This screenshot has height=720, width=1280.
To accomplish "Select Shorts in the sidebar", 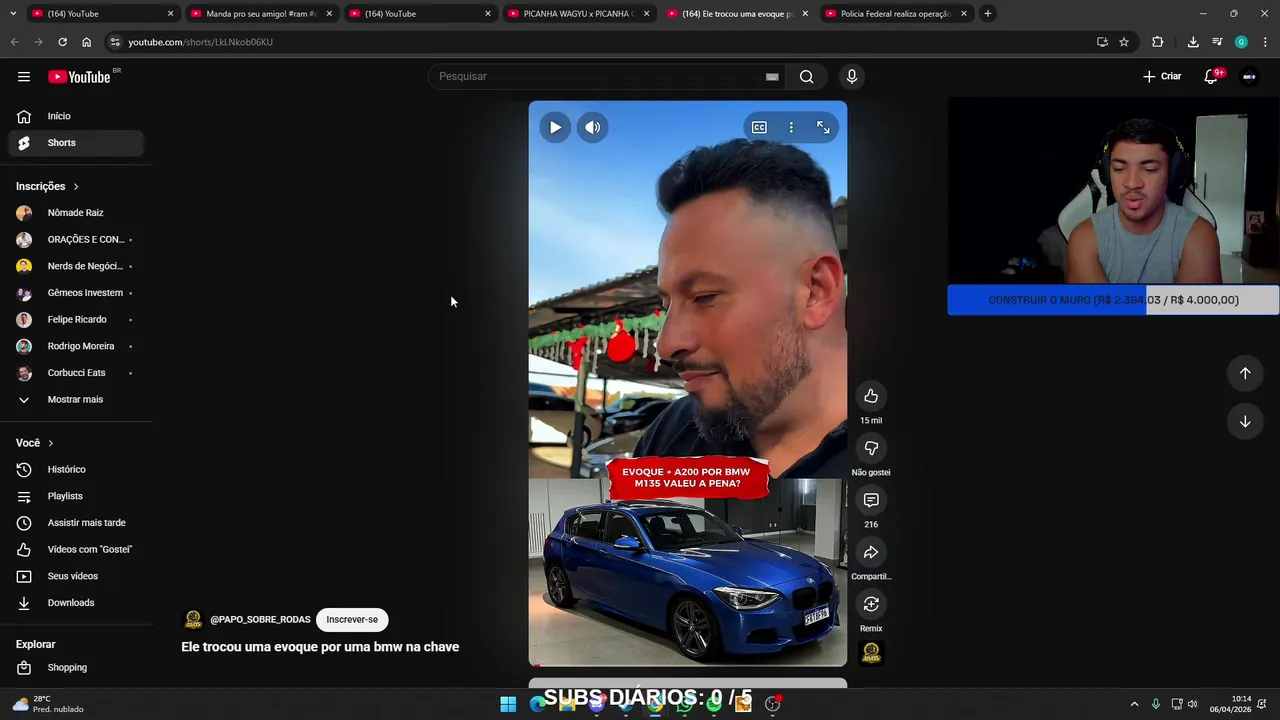I will point(76,143).
